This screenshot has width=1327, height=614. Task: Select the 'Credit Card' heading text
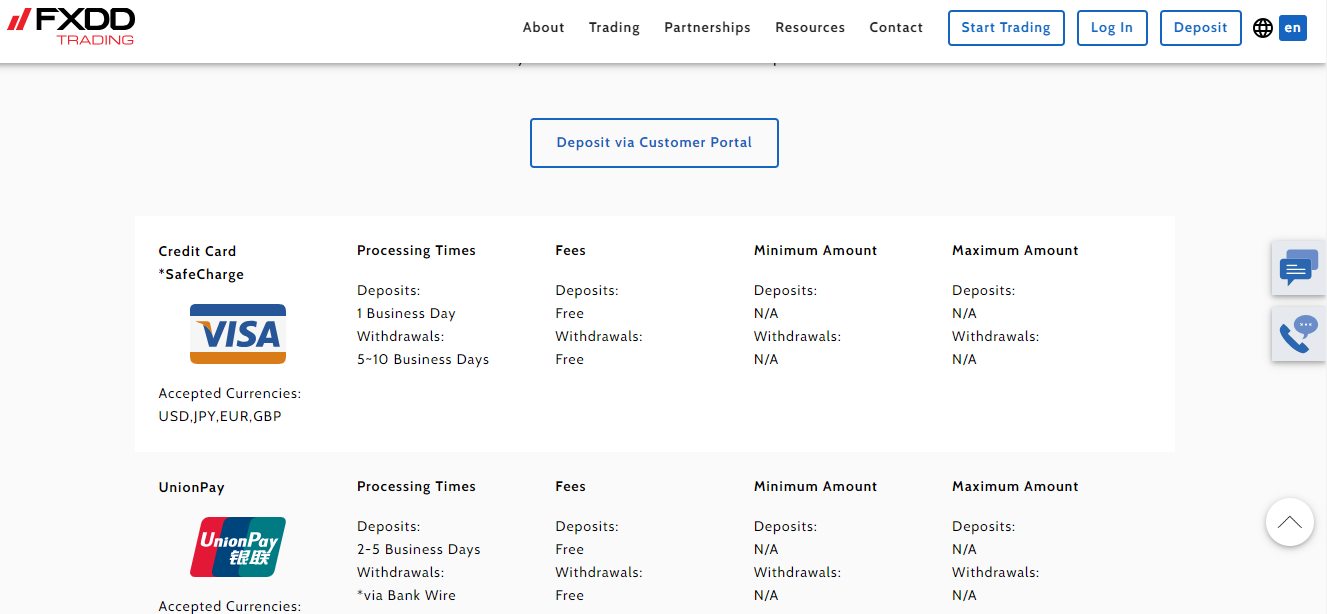198,251
